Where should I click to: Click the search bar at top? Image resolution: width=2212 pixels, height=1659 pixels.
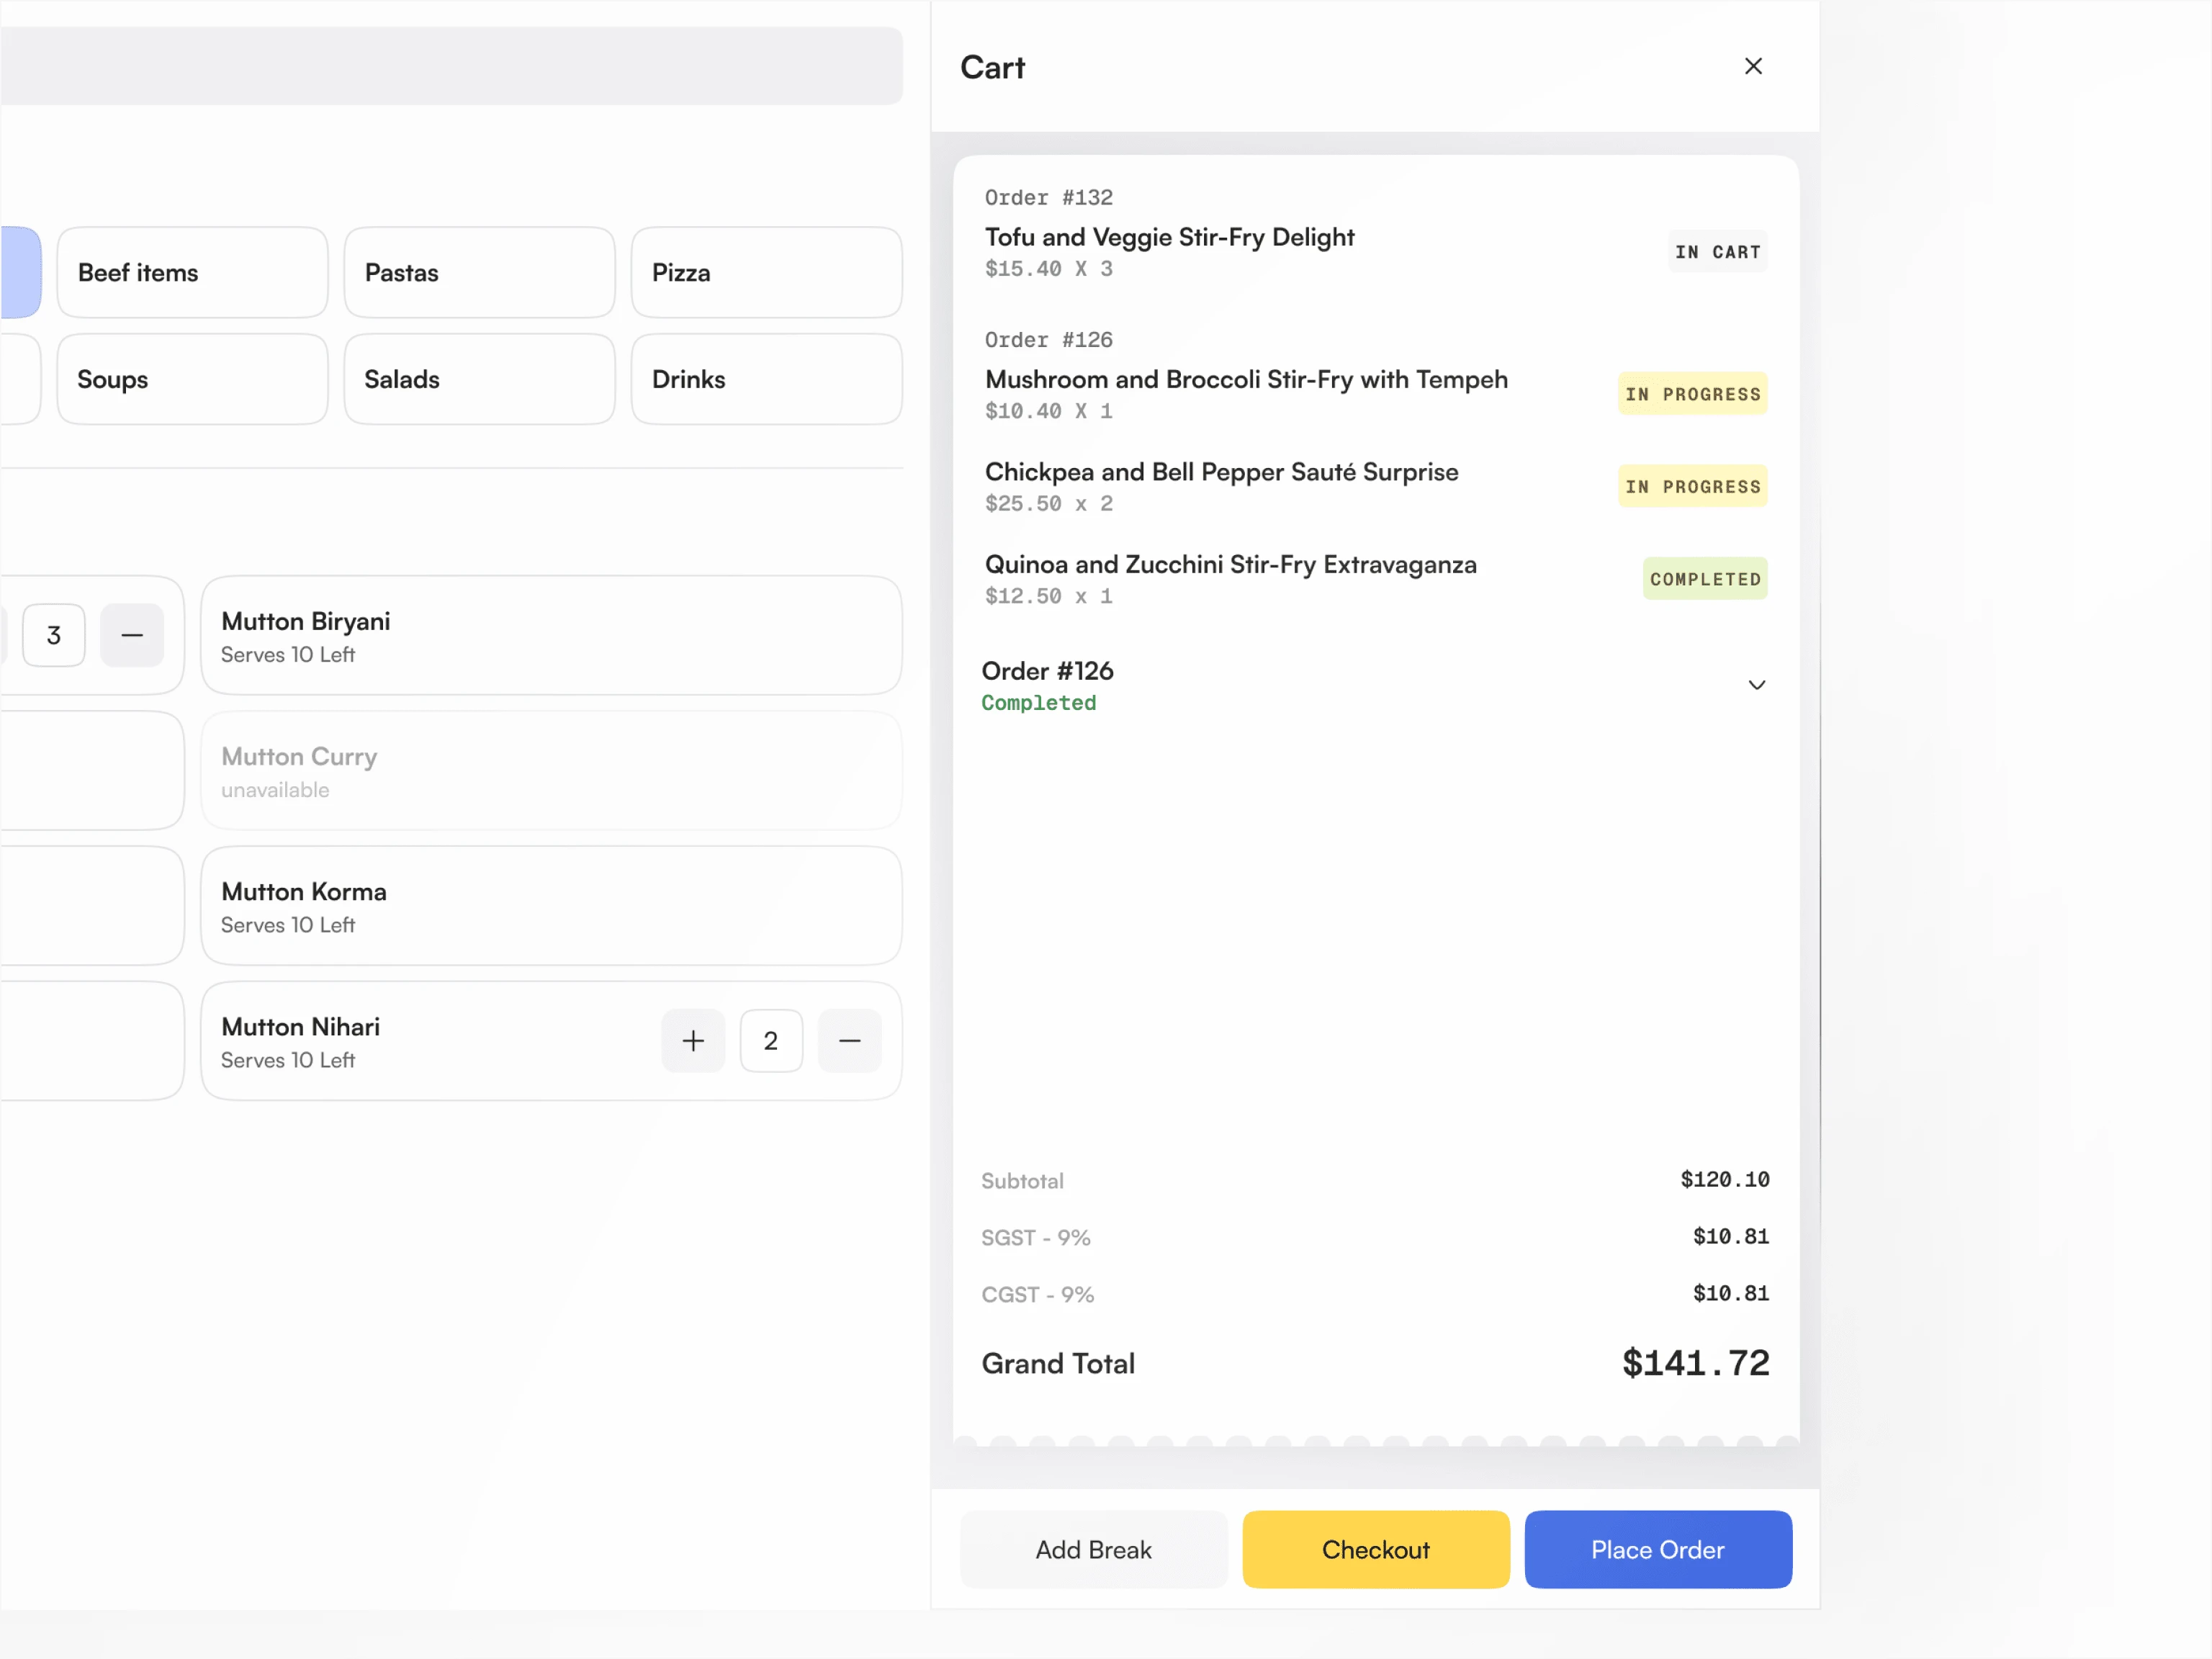450,66
